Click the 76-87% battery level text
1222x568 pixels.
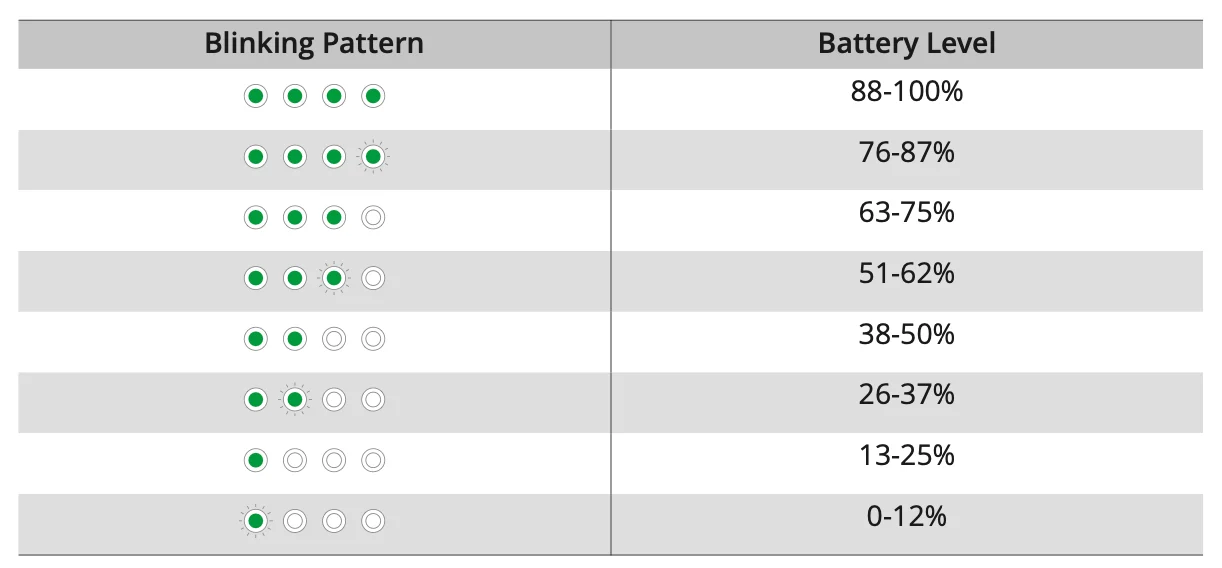pos(907,152)
